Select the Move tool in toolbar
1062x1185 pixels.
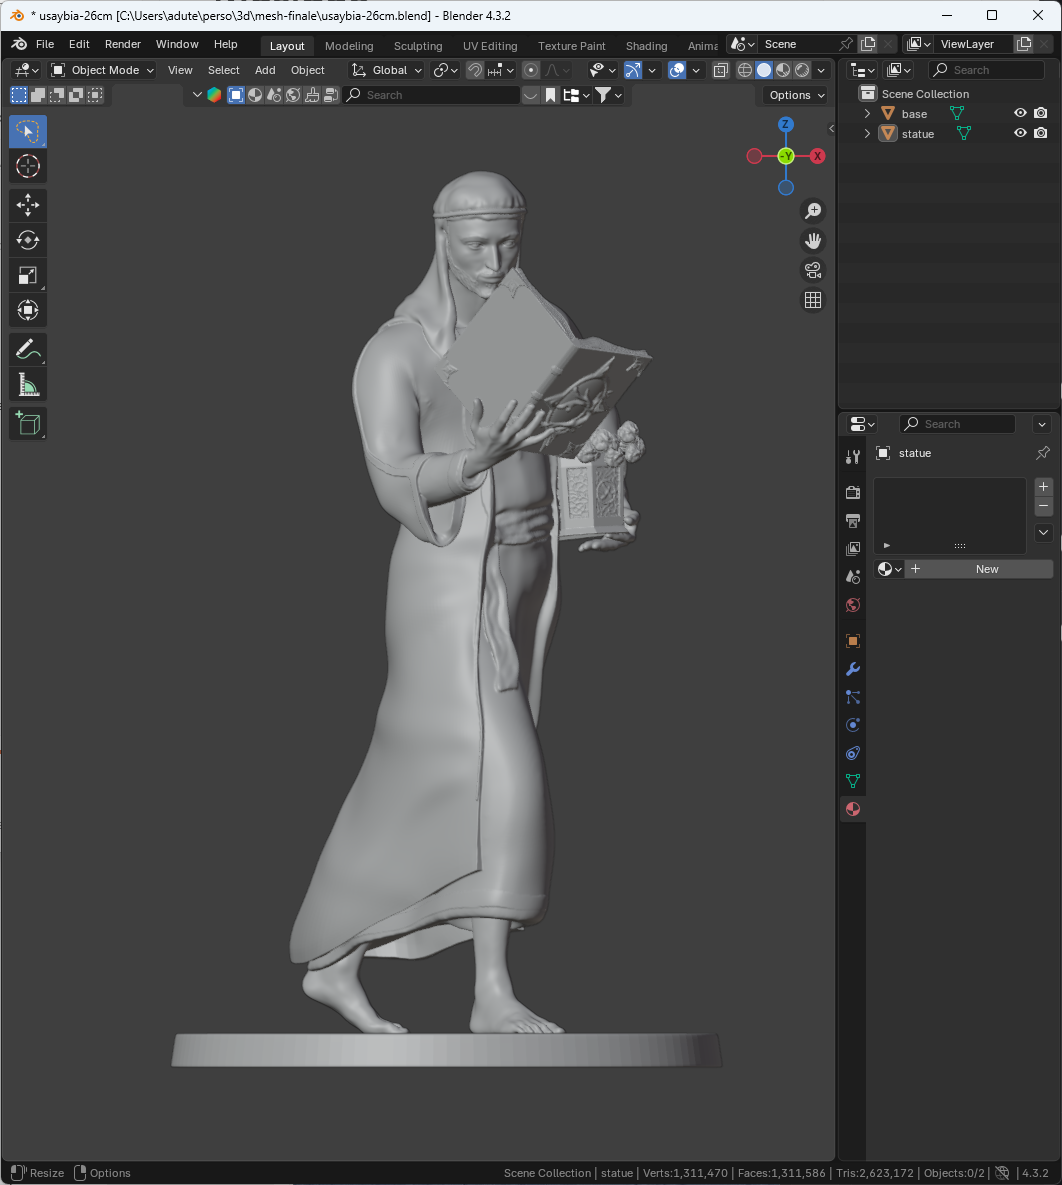click(28, 205)
